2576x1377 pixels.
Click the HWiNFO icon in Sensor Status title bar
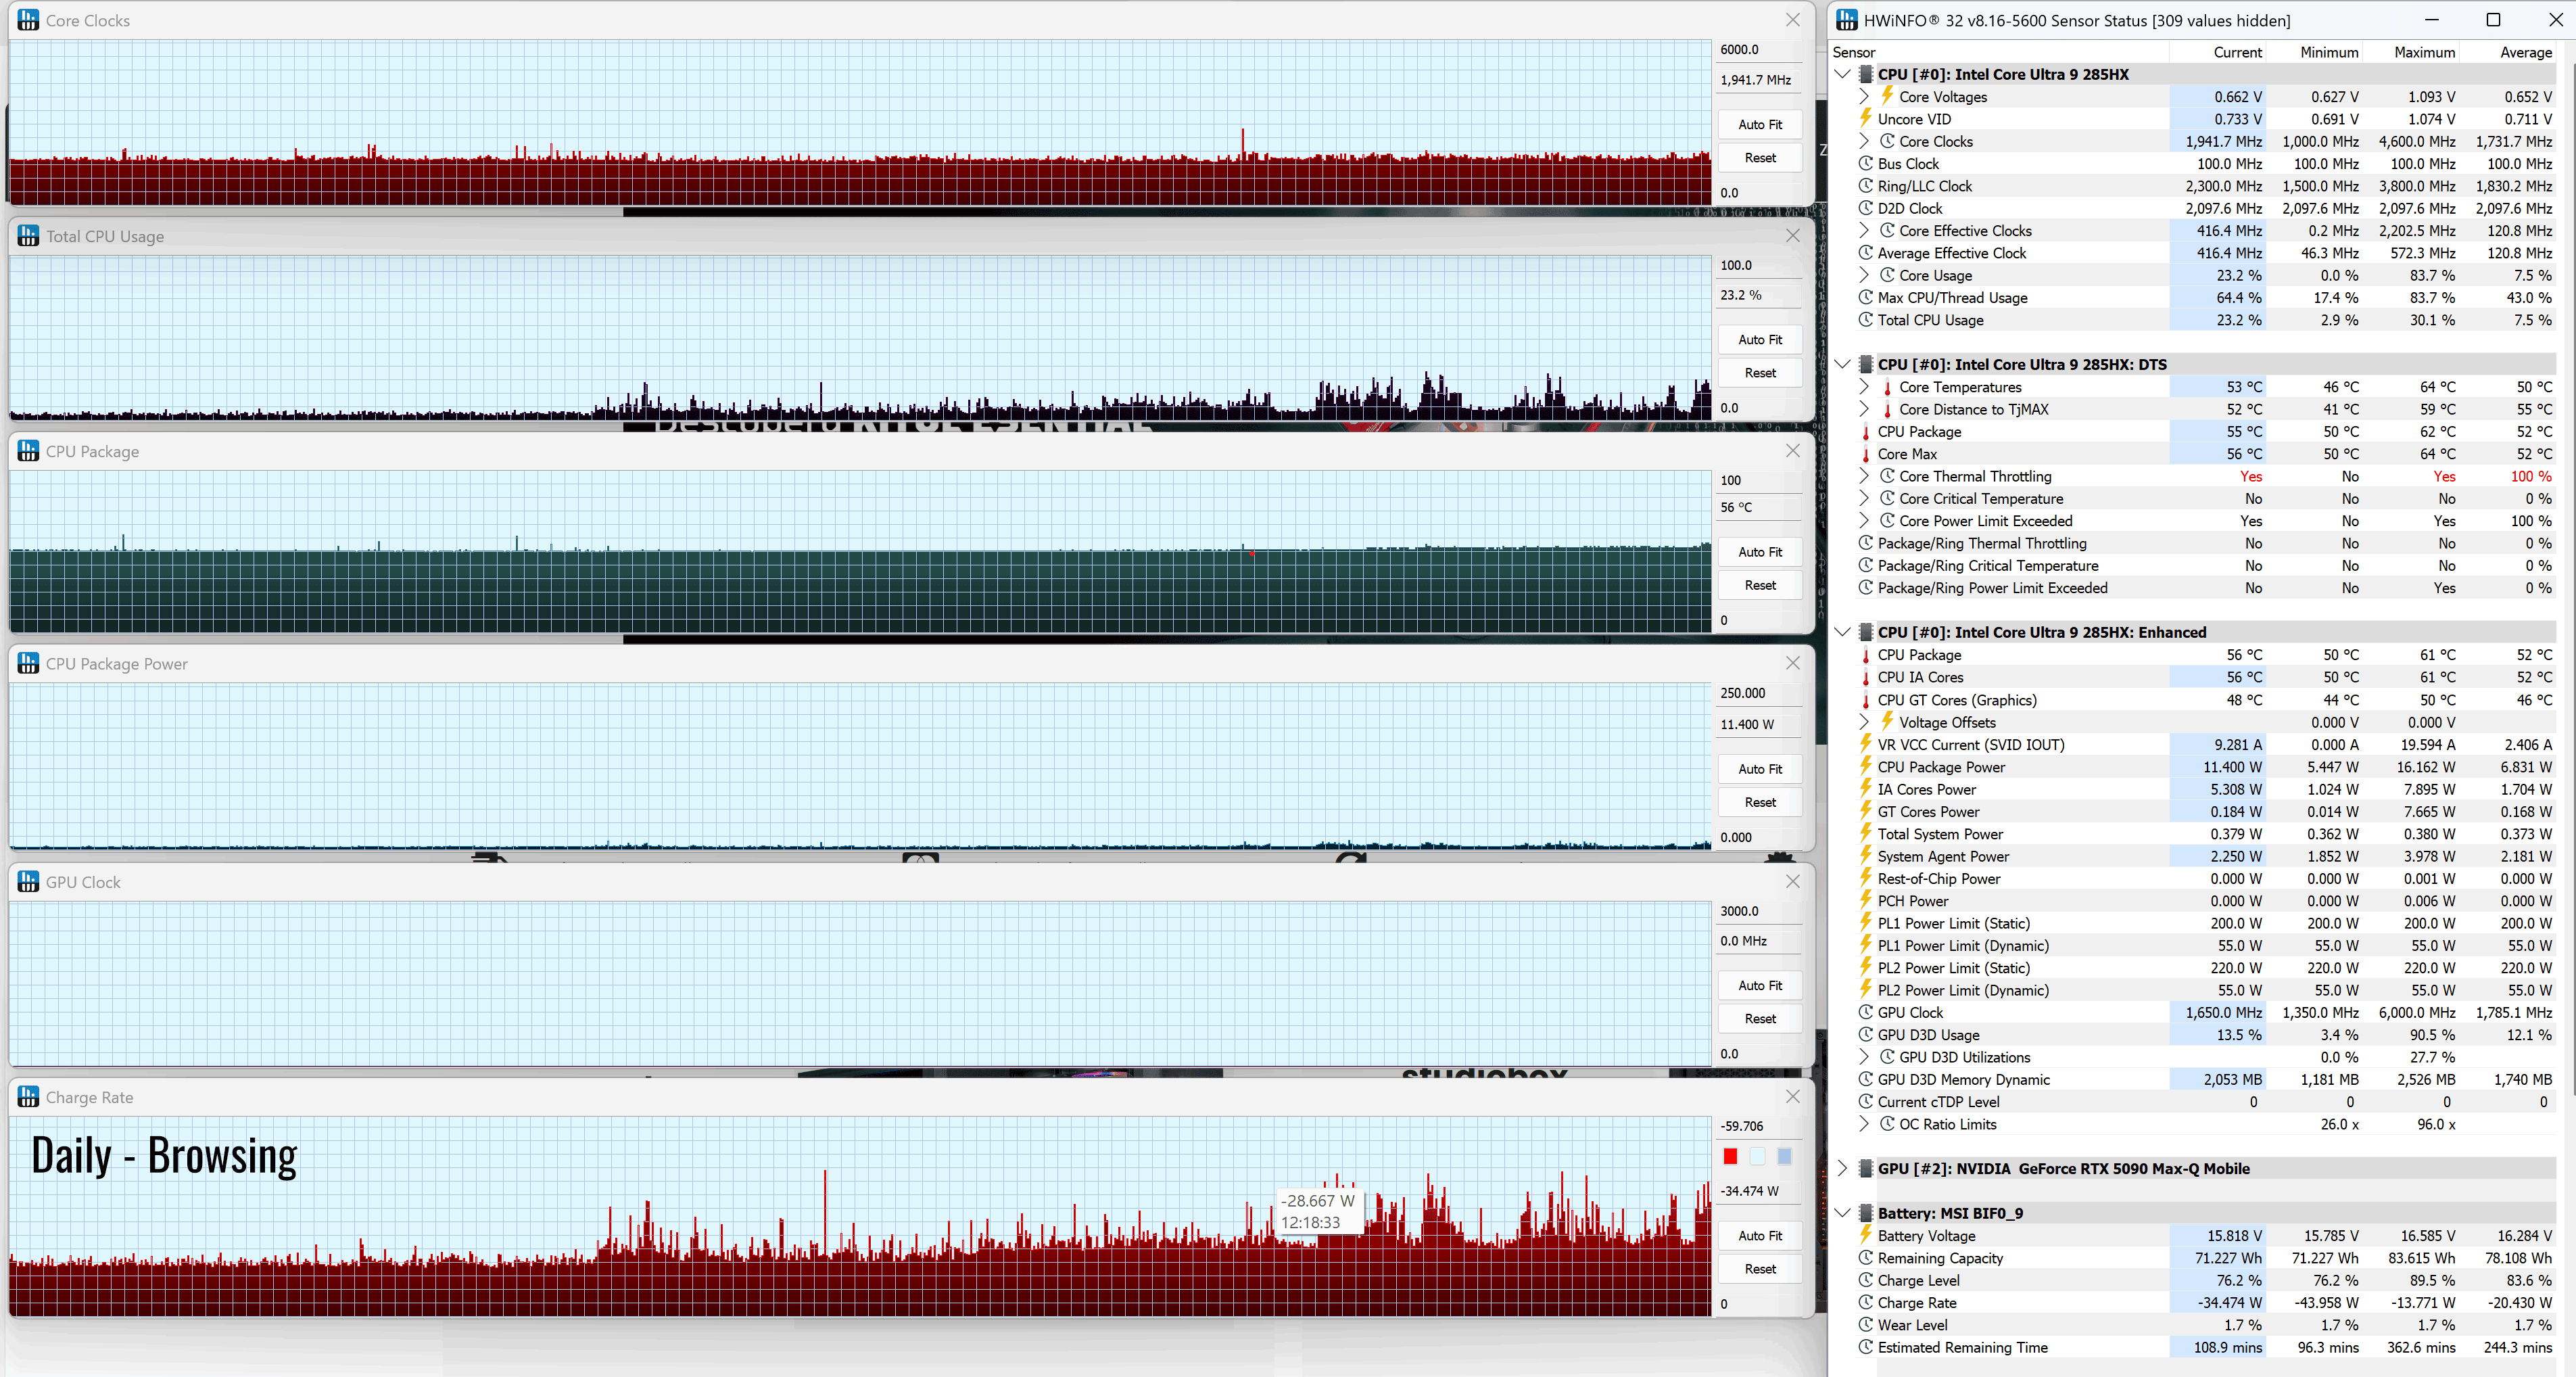pyautogui.click(x=1846, y=20)
